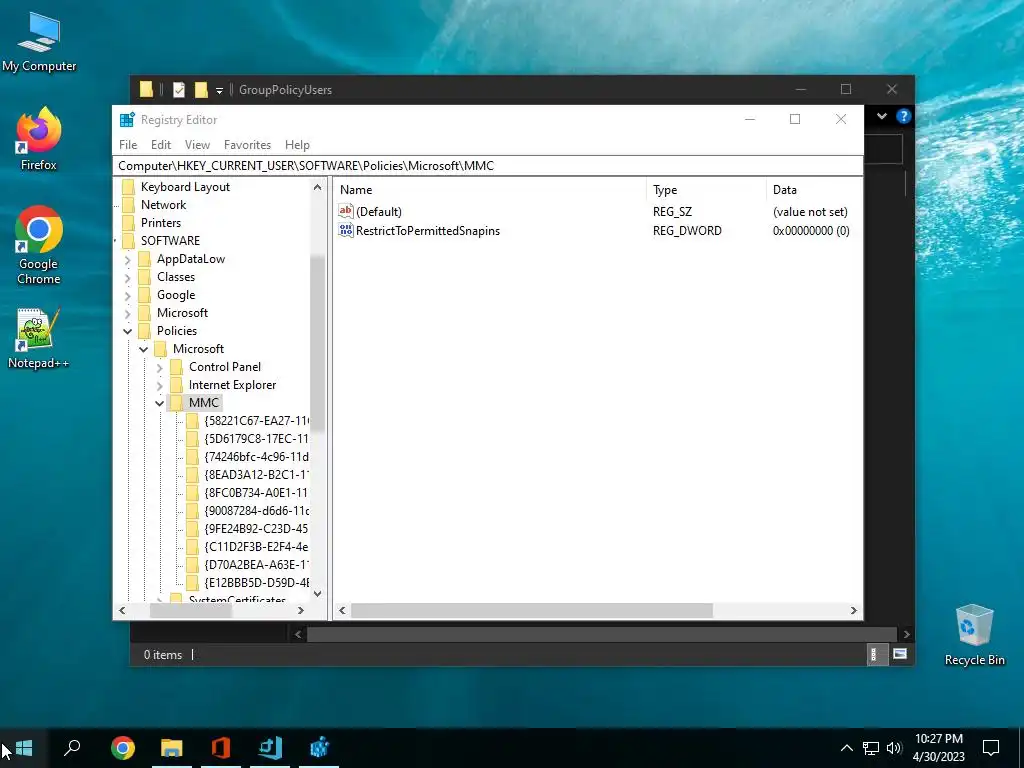Open Explorer quick access toolbar dropdown
The width and height of the screenshot is (1024, 768).
(219, 90)
